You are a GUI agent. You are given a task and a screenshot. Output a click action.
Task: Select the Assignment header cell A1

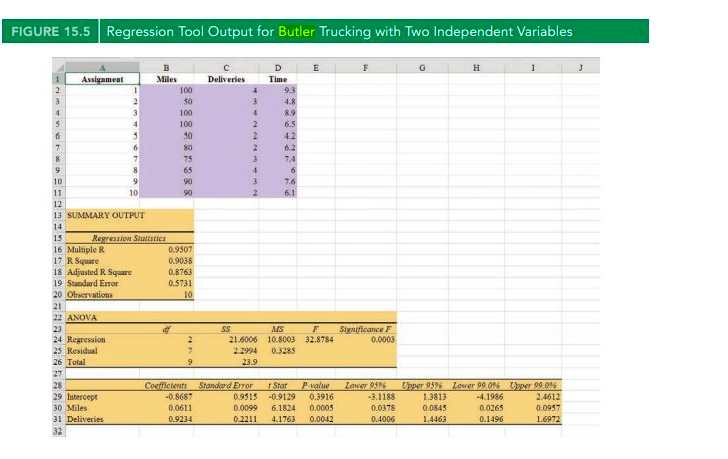(102, 79)
